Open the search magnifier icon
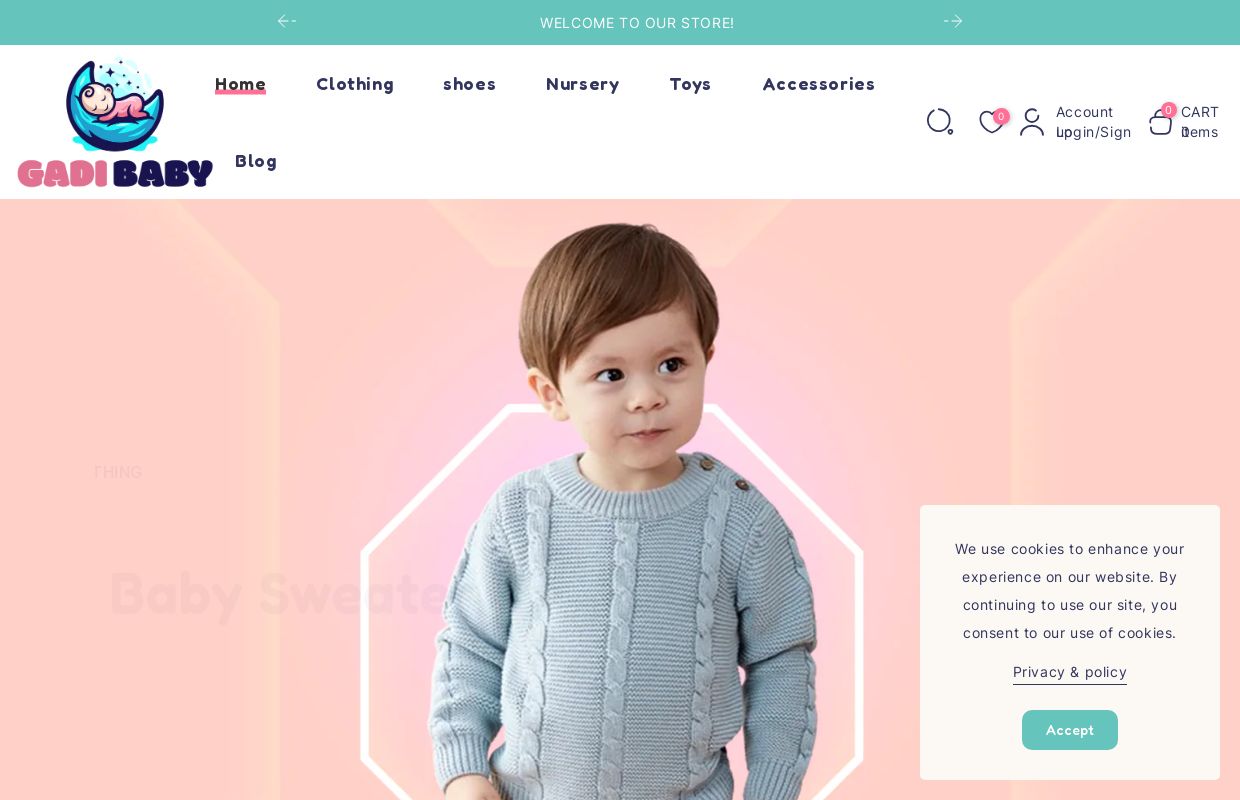This screenshot has width=1240, height=800. point(940,122)
